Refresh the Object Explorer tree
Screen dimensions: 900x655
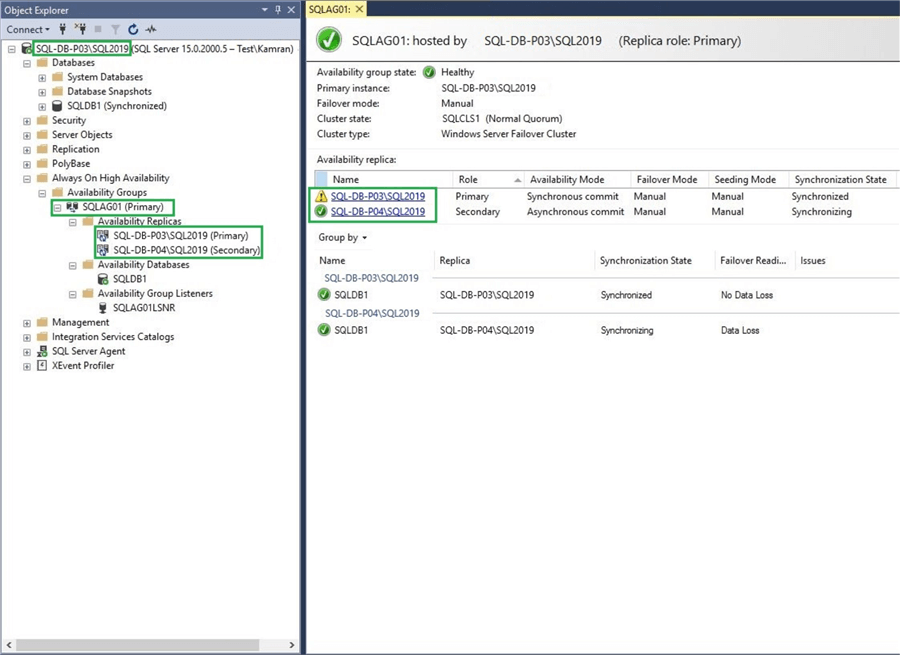coord(133,29)
